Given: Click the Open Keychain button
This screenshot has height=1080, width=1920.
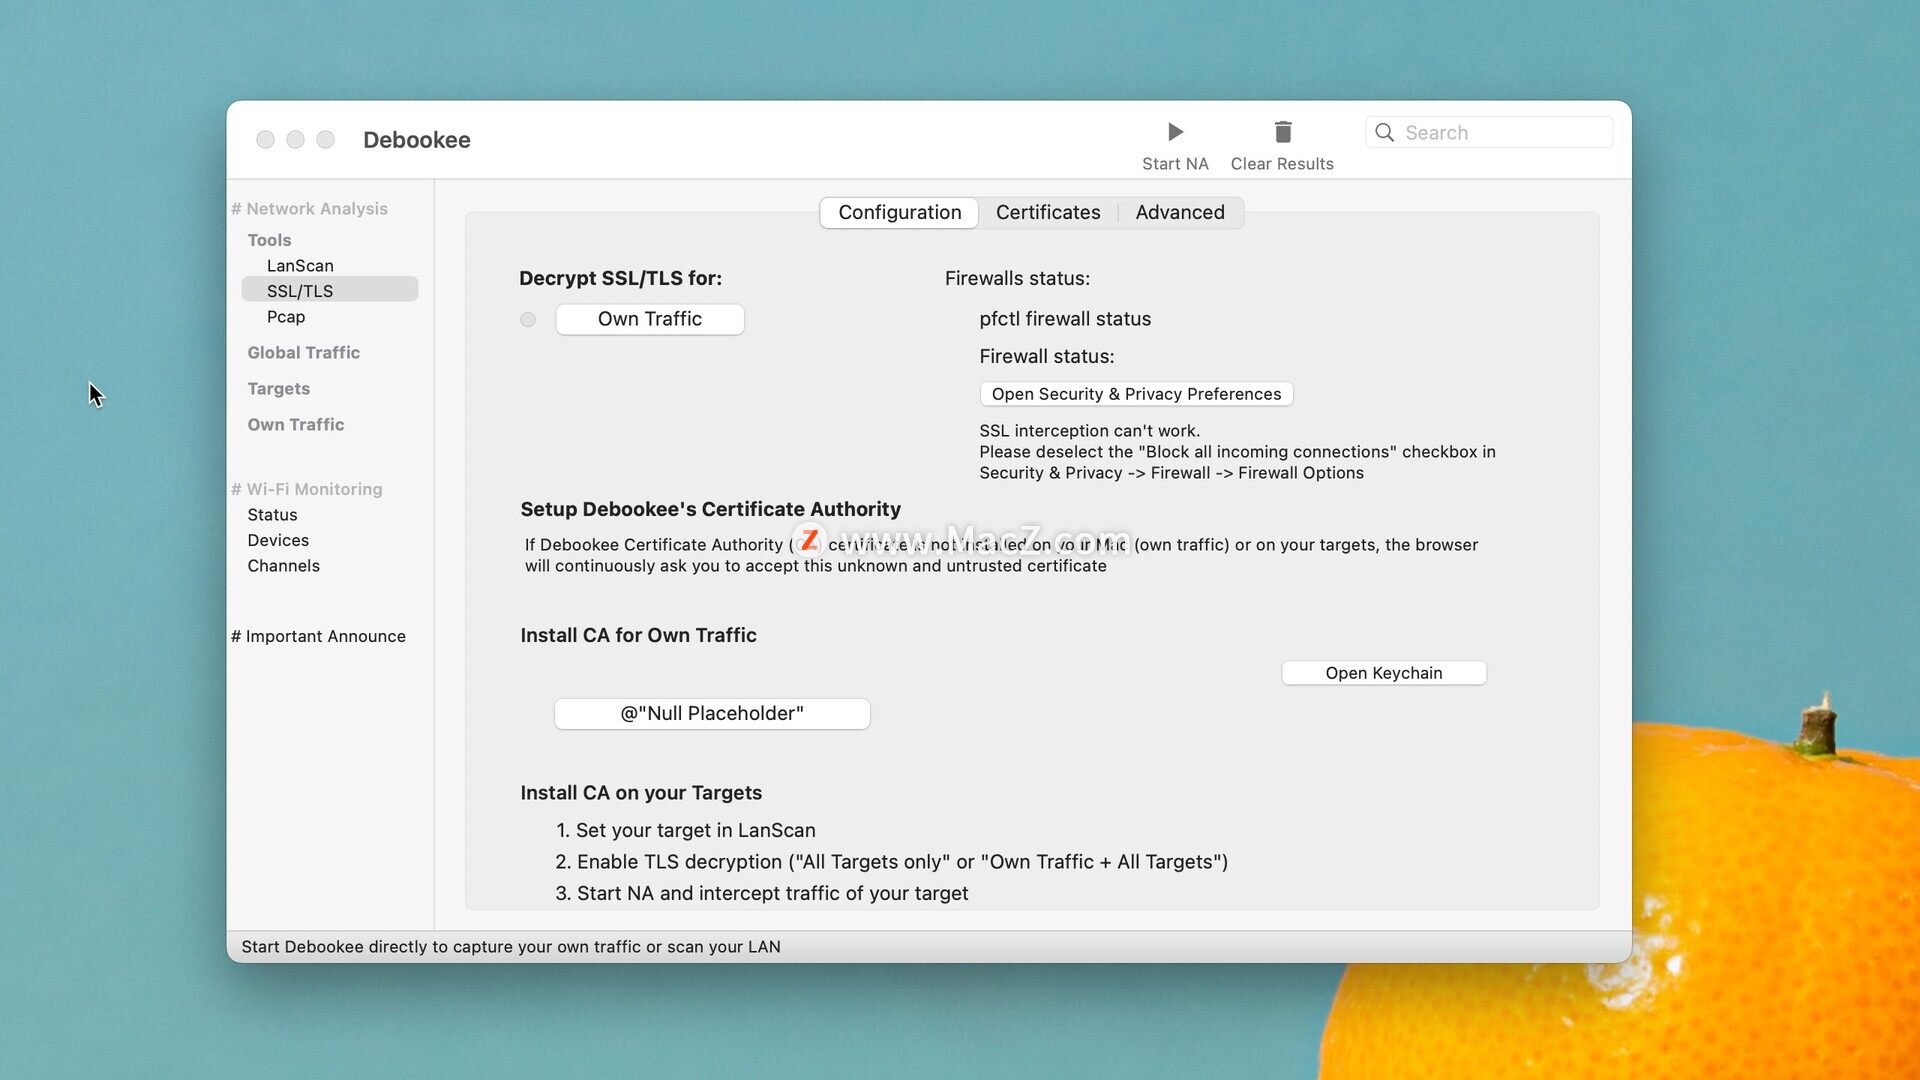Looking at the screenshot, I should point(1384,673).
